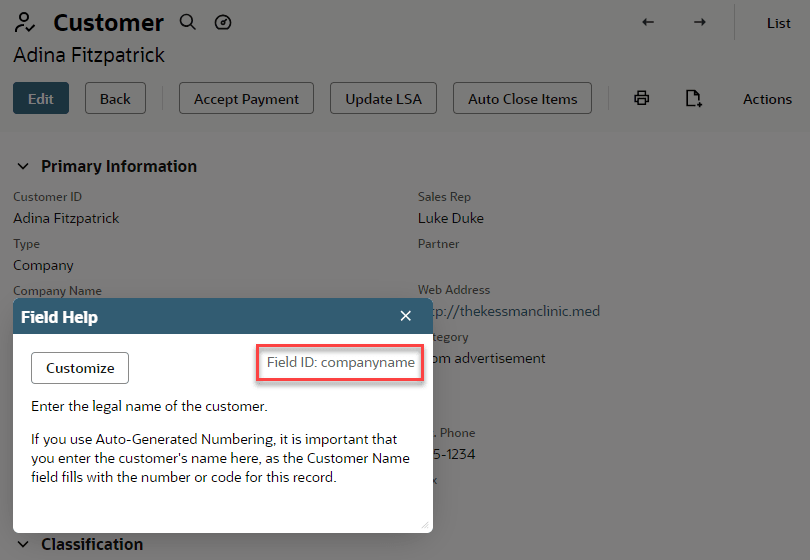This screenshot has width=810, height=560.
Task: Click the Edit button
Action: pyautogui.click(x=41, y=98)
